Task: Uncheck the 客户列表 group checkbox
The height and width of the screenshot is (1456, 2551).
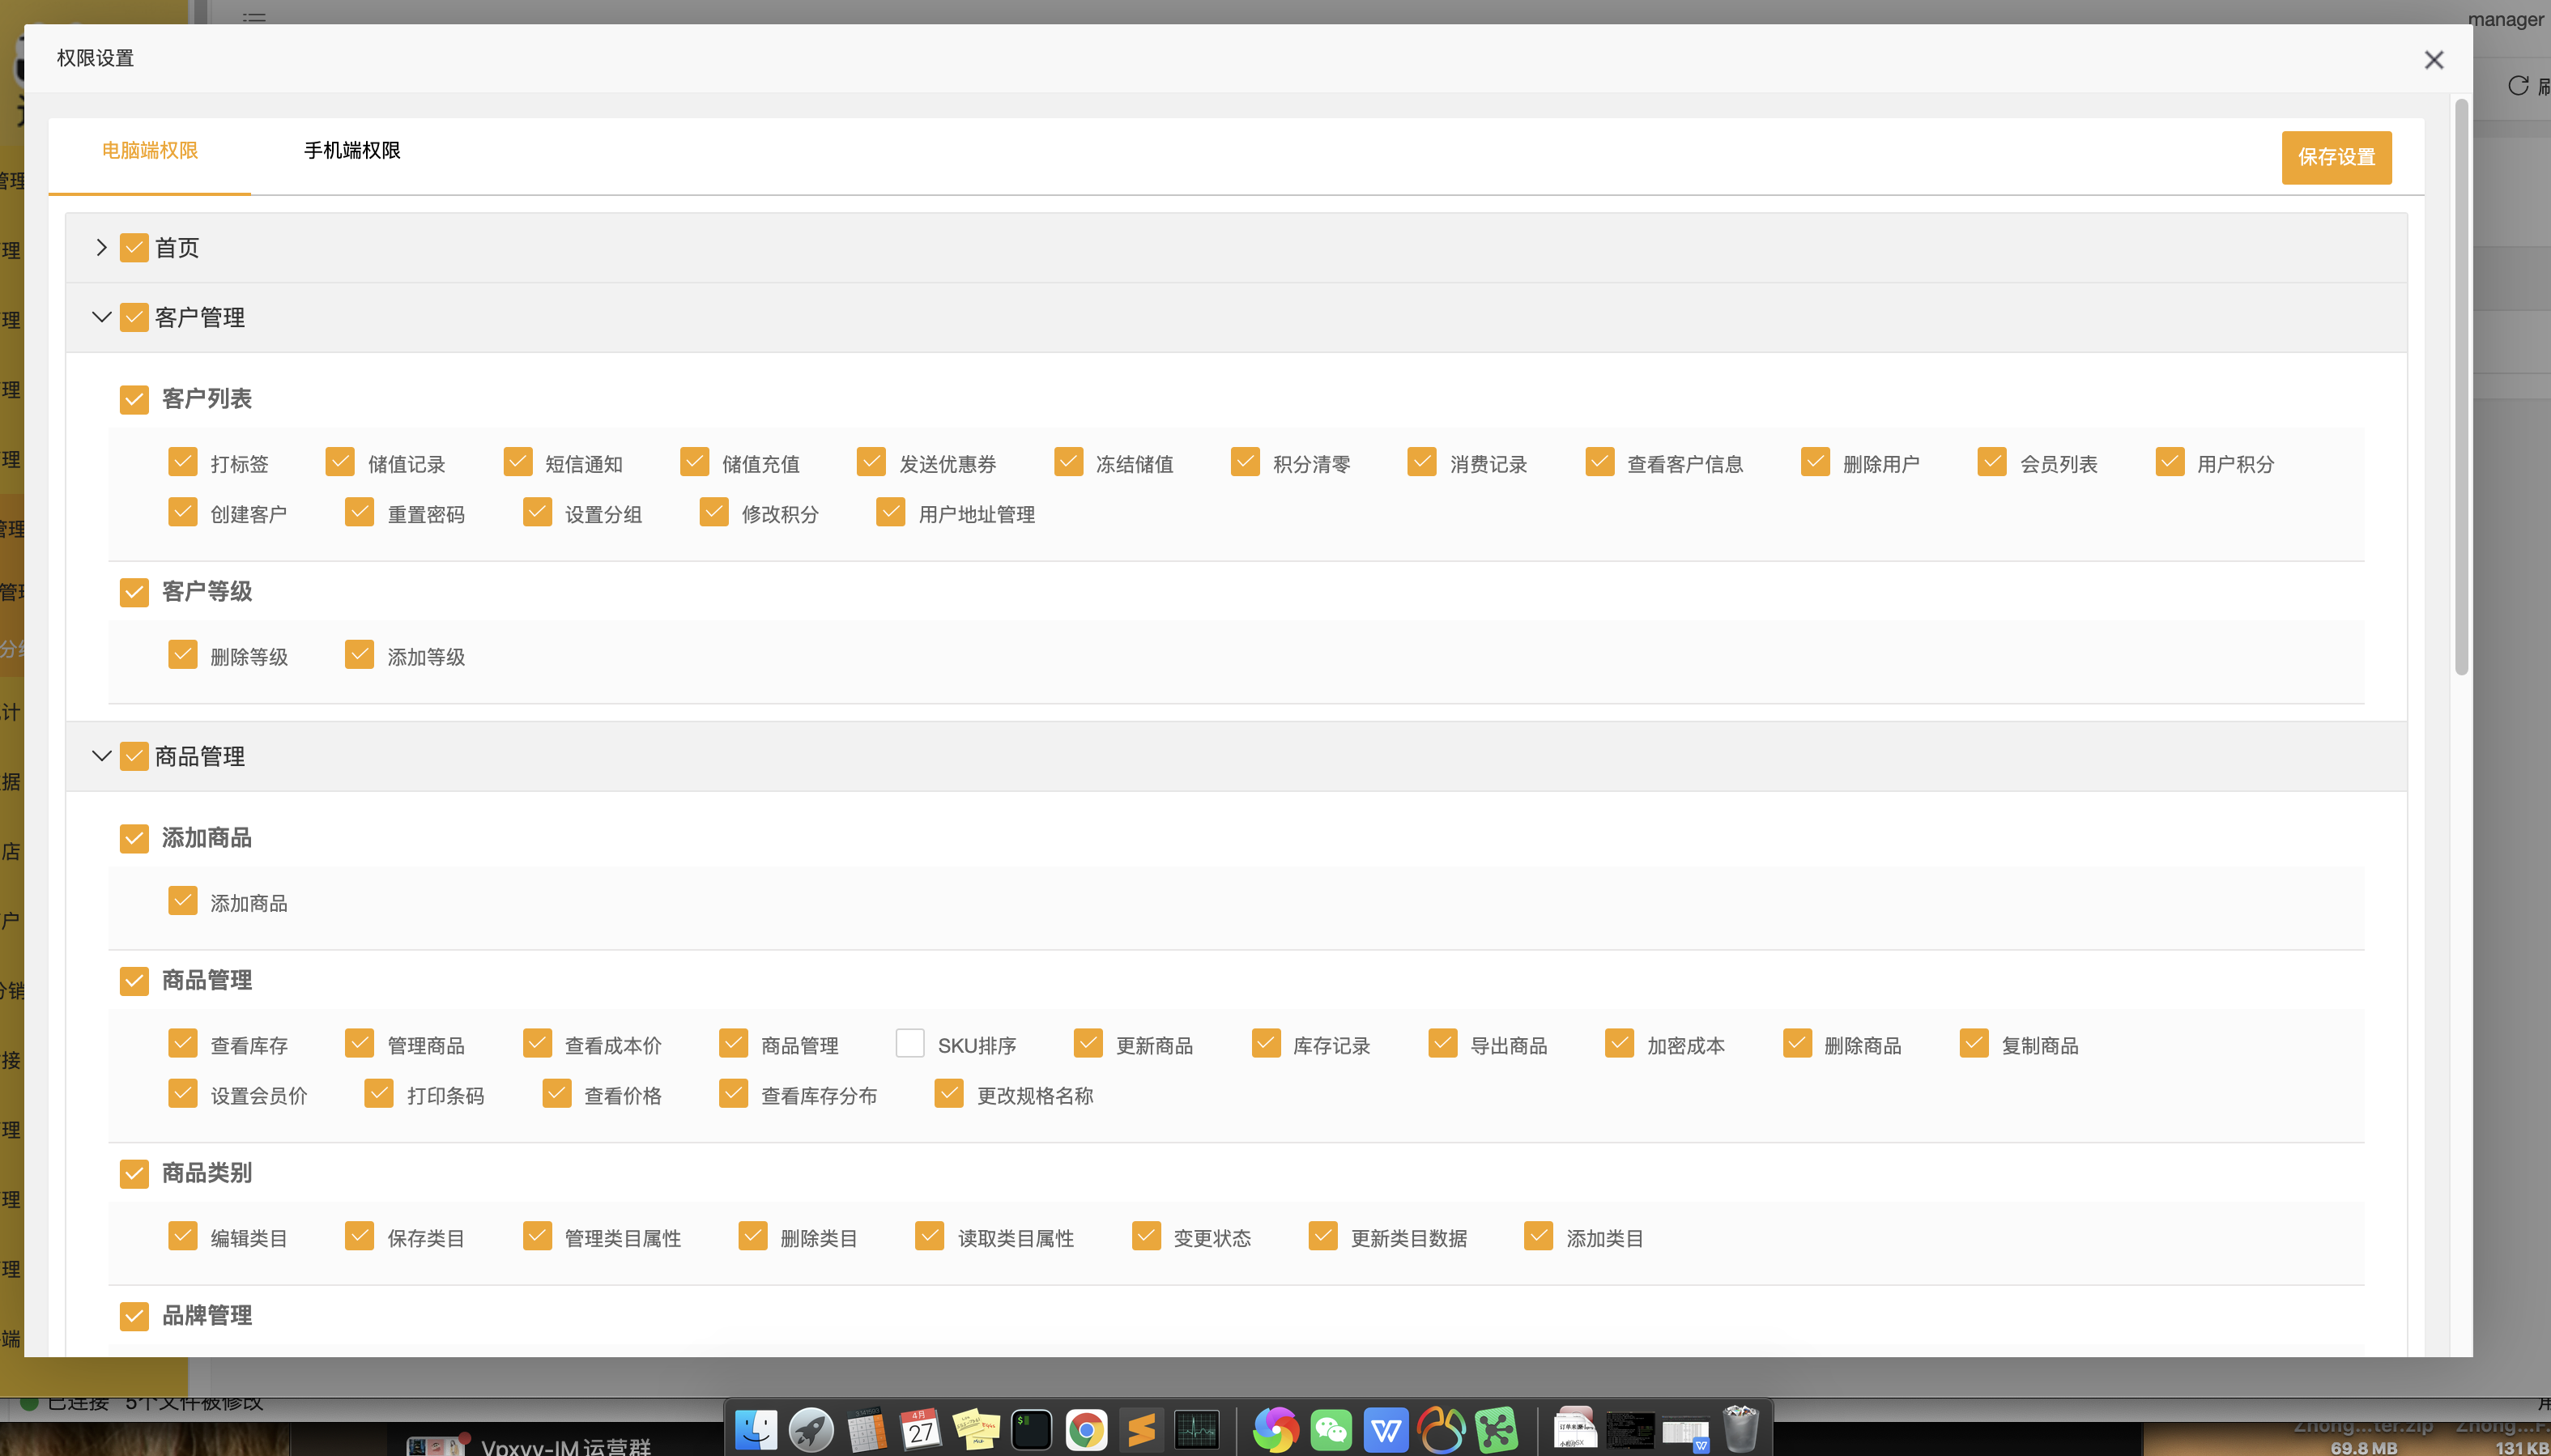Action: coord(134,399)
